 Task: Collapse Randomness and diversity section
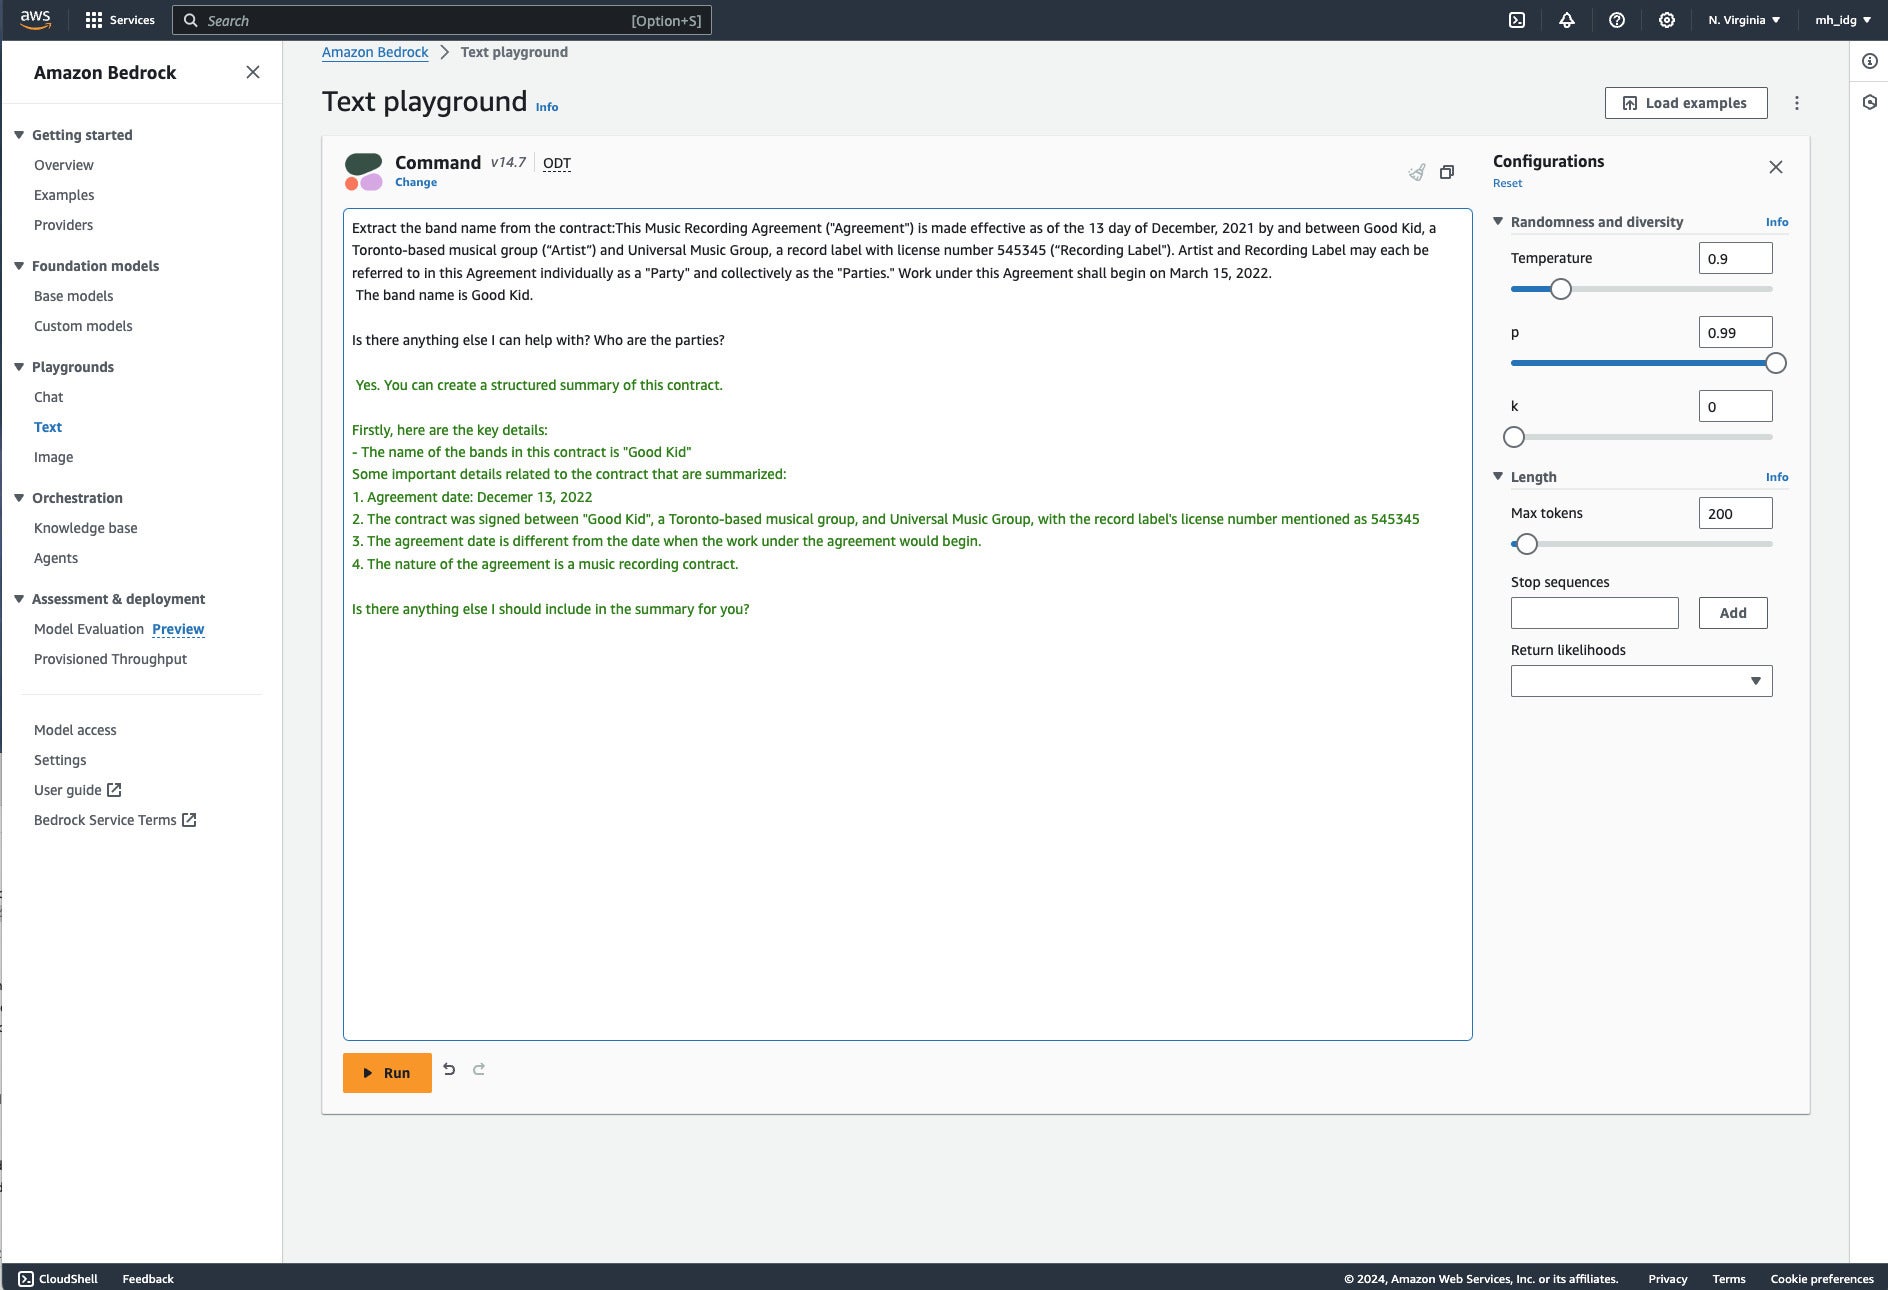coord(1498,222)
